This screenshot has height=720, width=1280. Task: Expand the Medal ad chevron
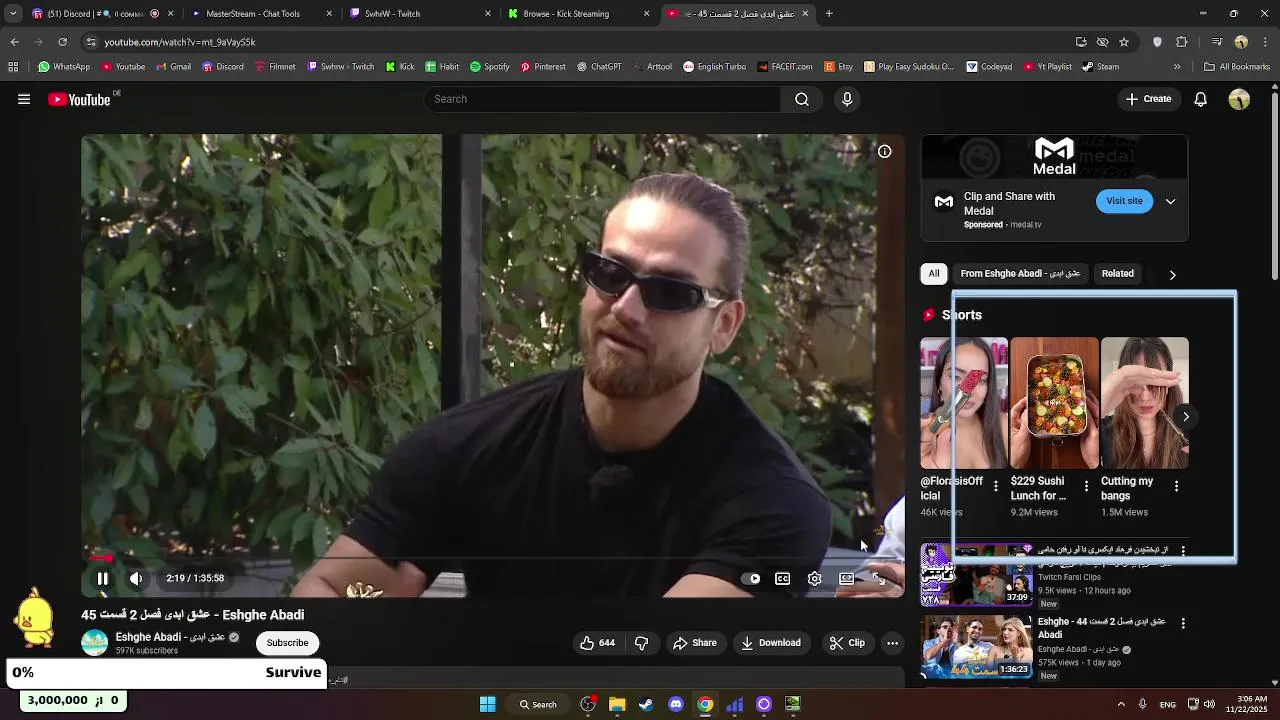point(1170,201)
